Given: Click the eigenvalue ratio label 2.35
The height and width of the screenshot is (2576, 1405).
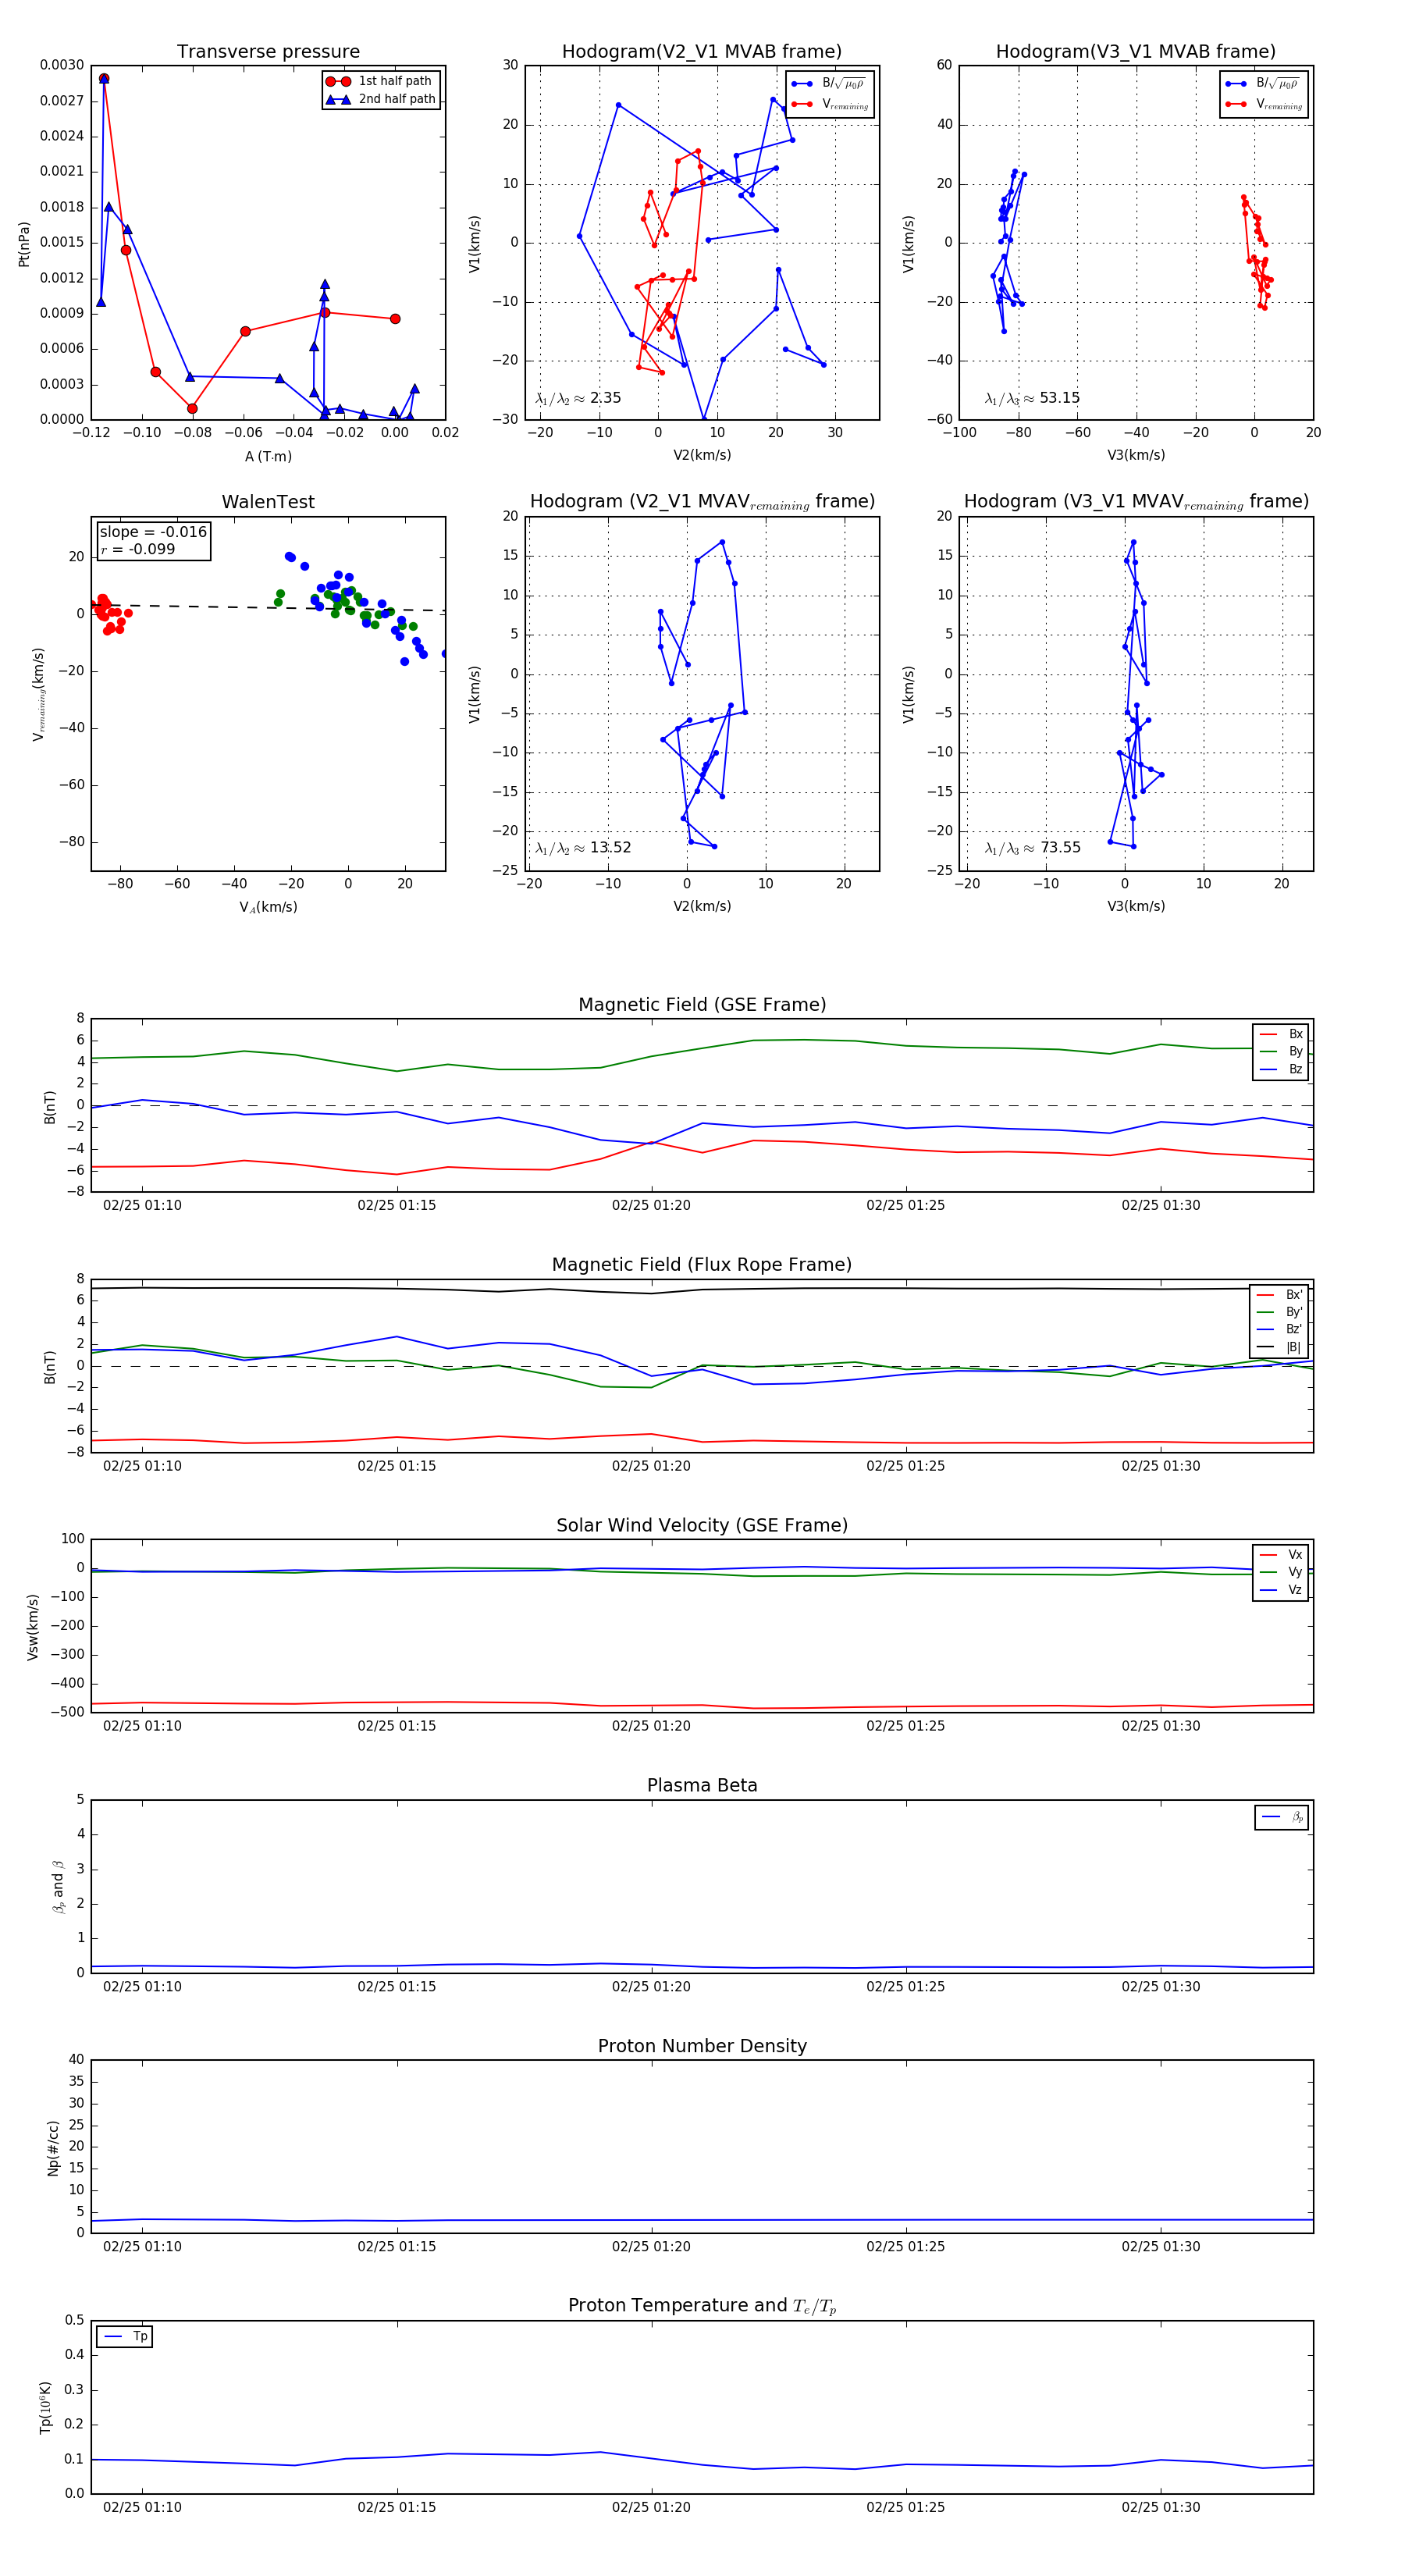Looking at the screenshot, I should tap(578, 398).
